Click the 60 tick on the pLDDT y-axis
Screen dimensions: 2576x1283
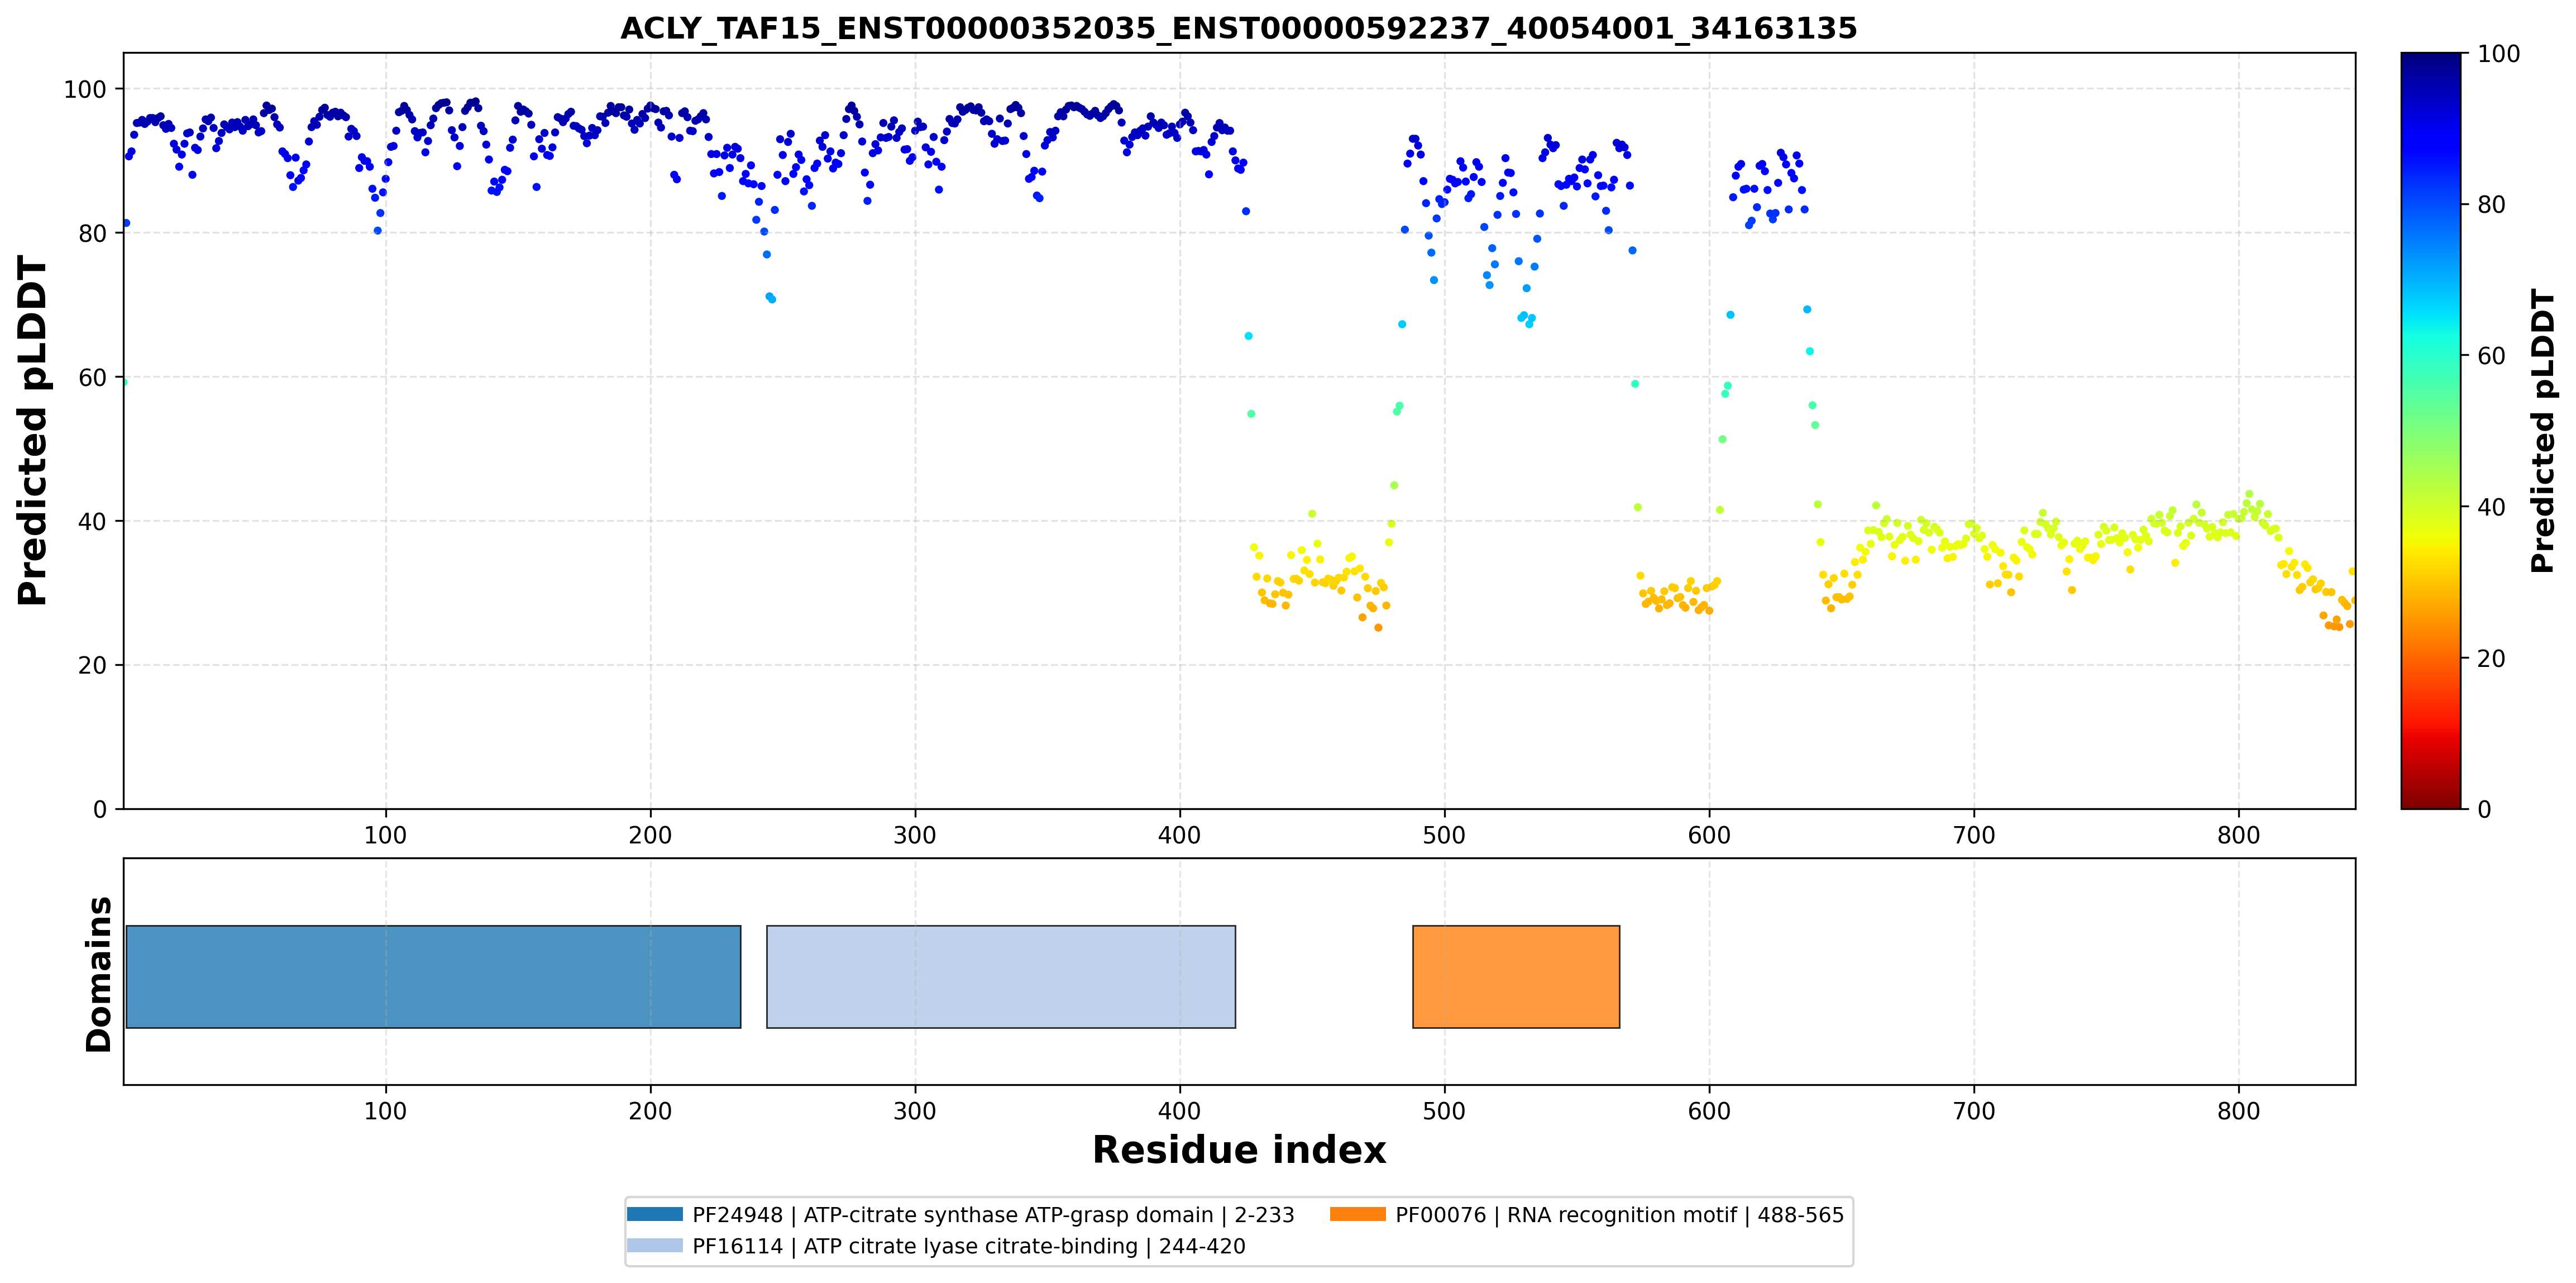click(x=92, y=378)
